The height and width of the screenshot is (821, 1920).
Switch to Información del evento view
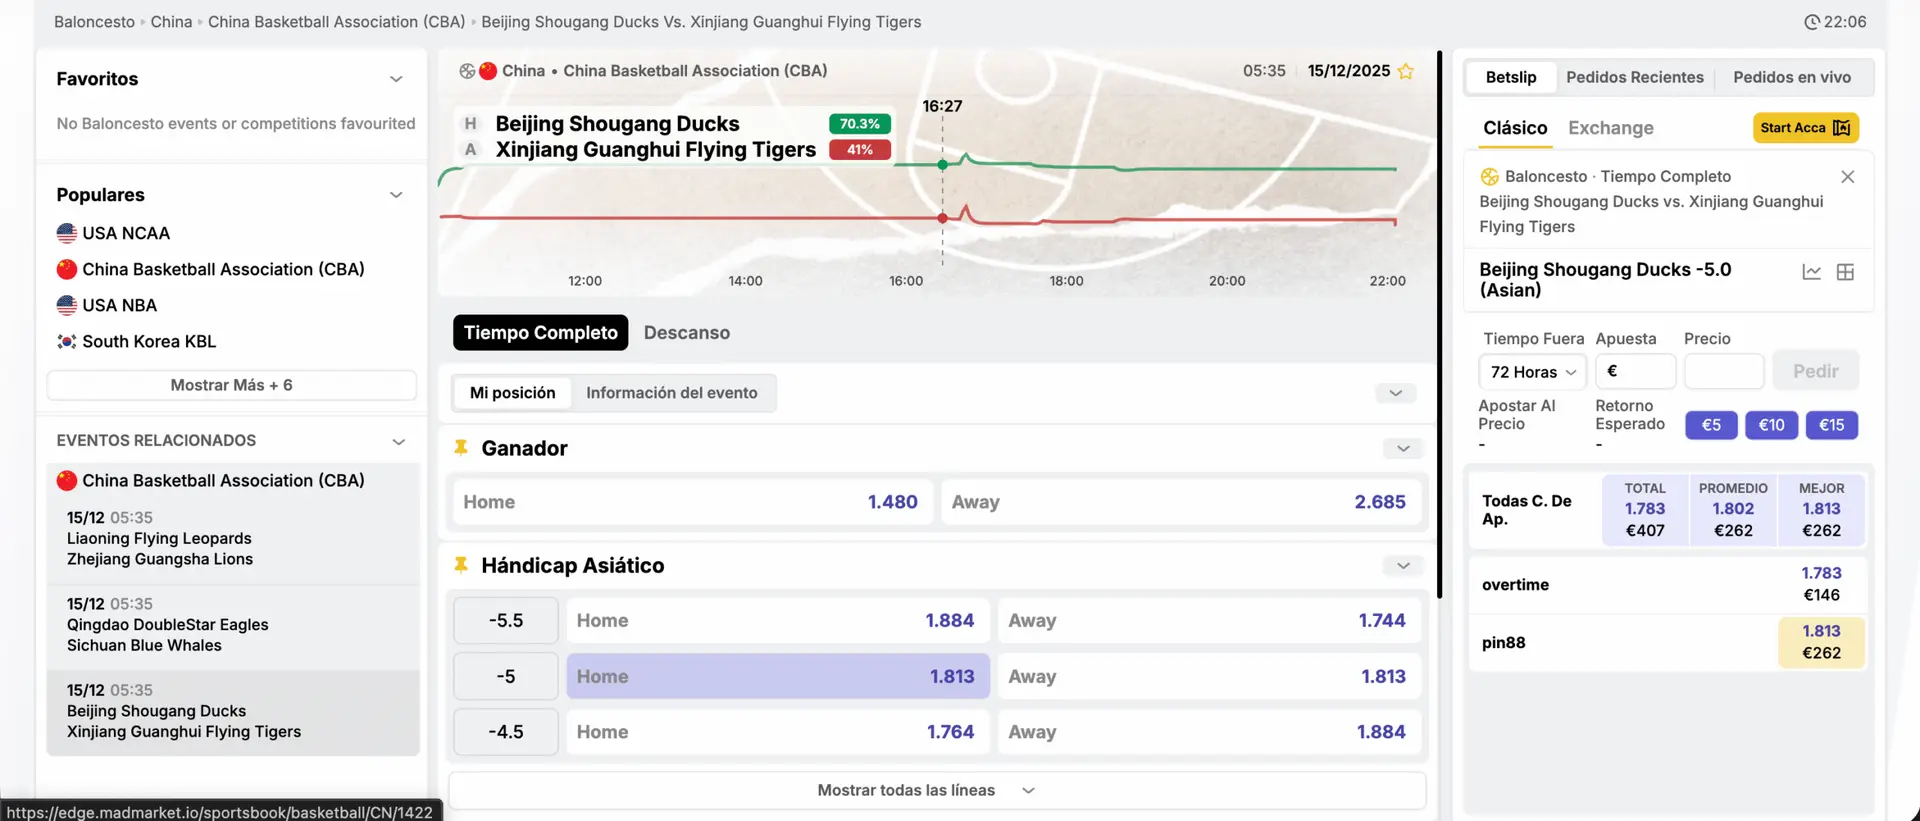[x=671, y=393]
